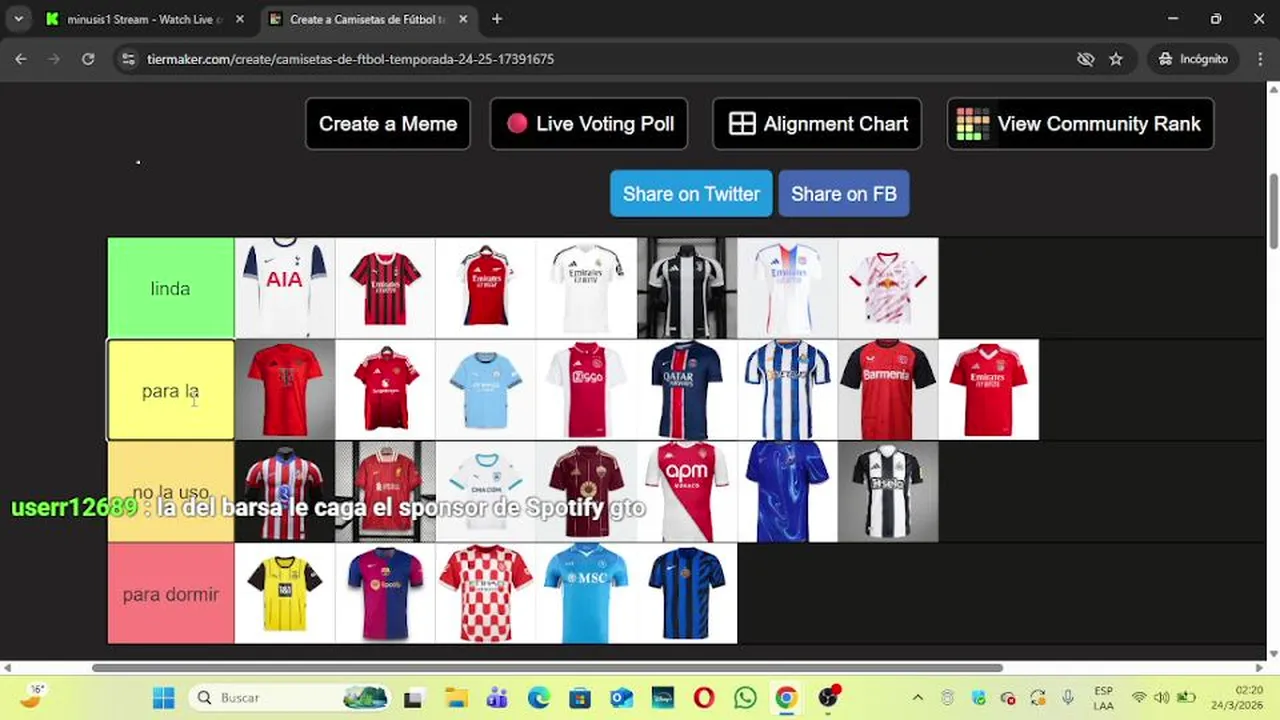Open Microsoft Store from taskbar
The image size is (1280, 720).
[x=580, y=698]
